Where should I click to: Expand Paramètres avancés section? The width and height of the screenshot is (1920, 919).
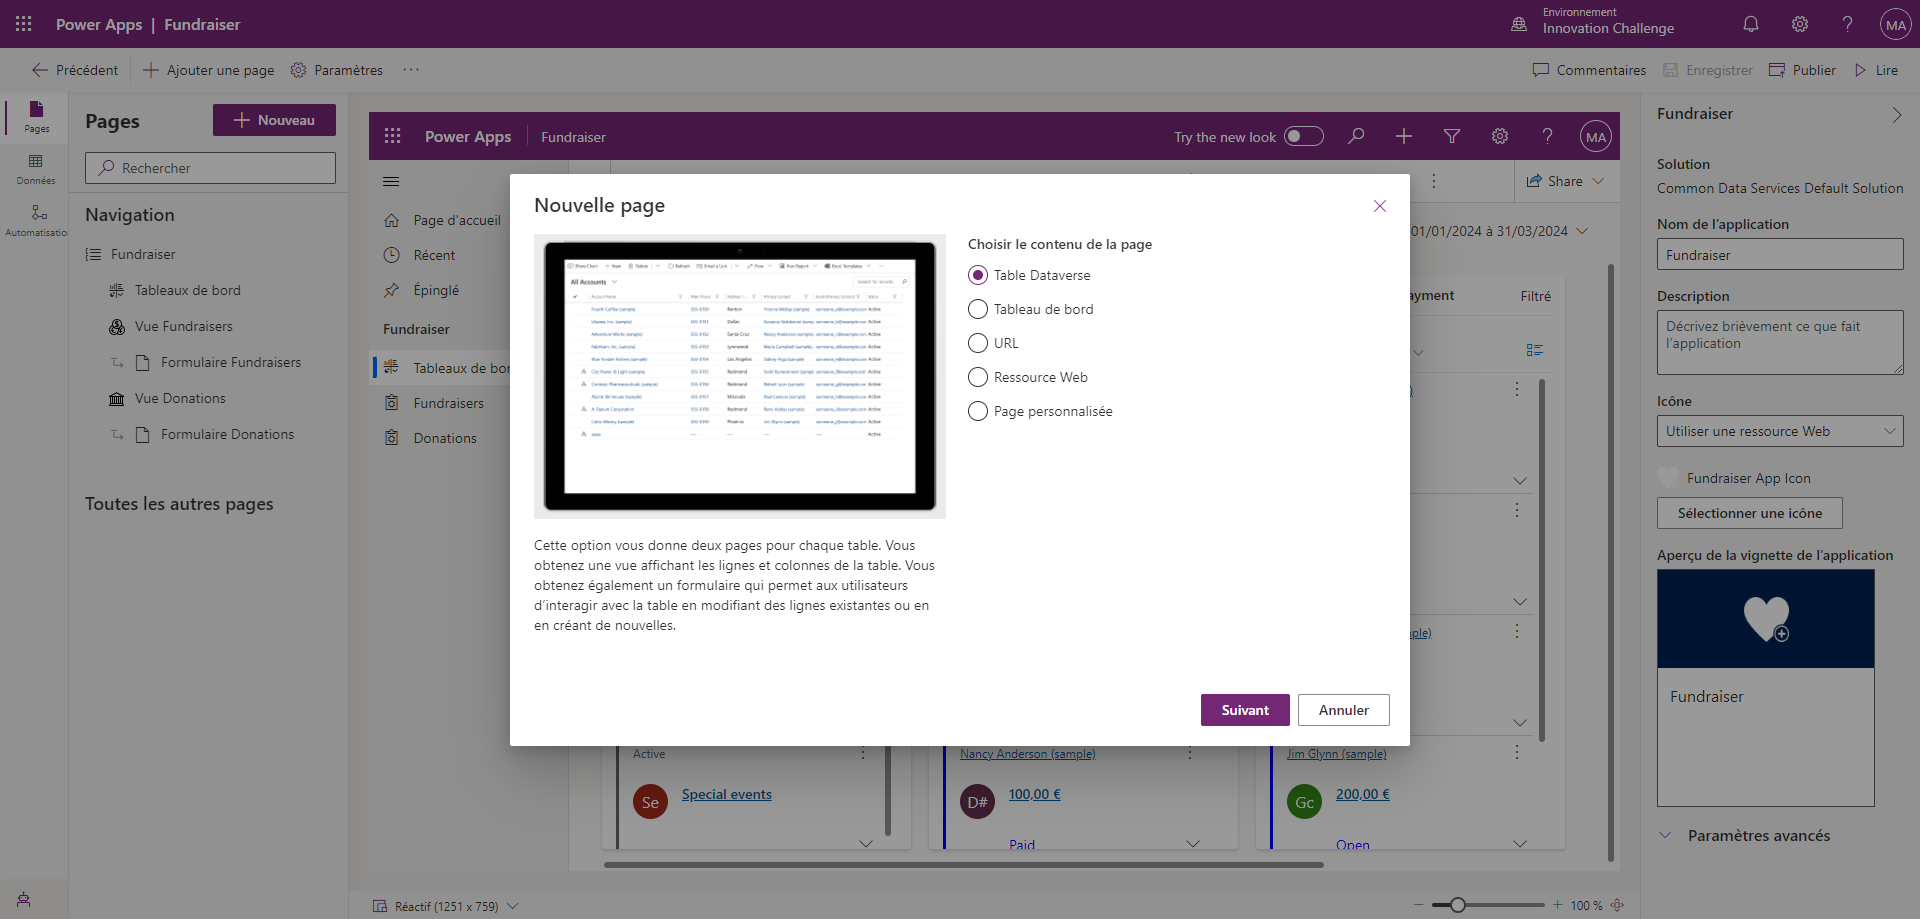[1744, 836]
